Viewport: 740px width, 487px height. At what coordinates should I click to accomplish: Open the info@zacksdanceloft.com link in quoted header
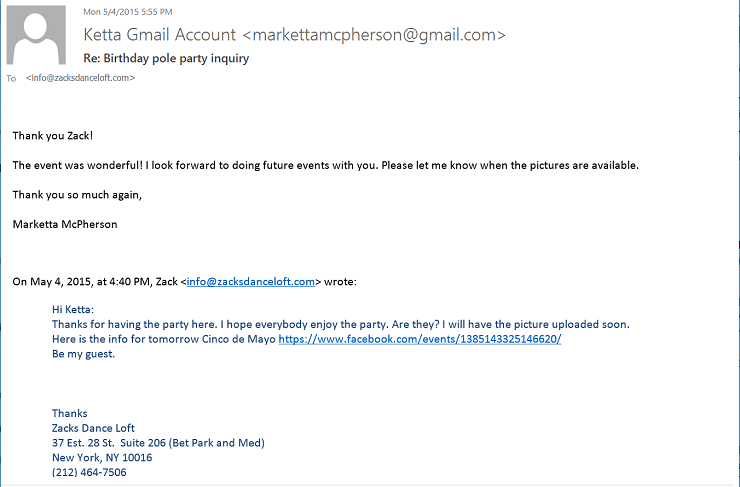pos(251,282)
